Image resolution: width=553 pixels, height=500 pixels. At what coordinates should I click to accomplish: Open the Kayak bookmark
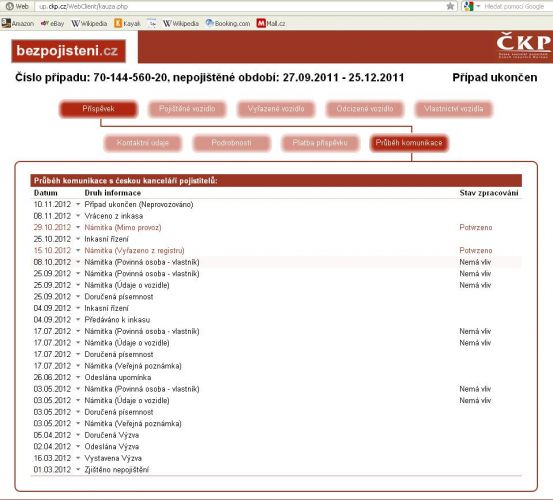point(127,24)
